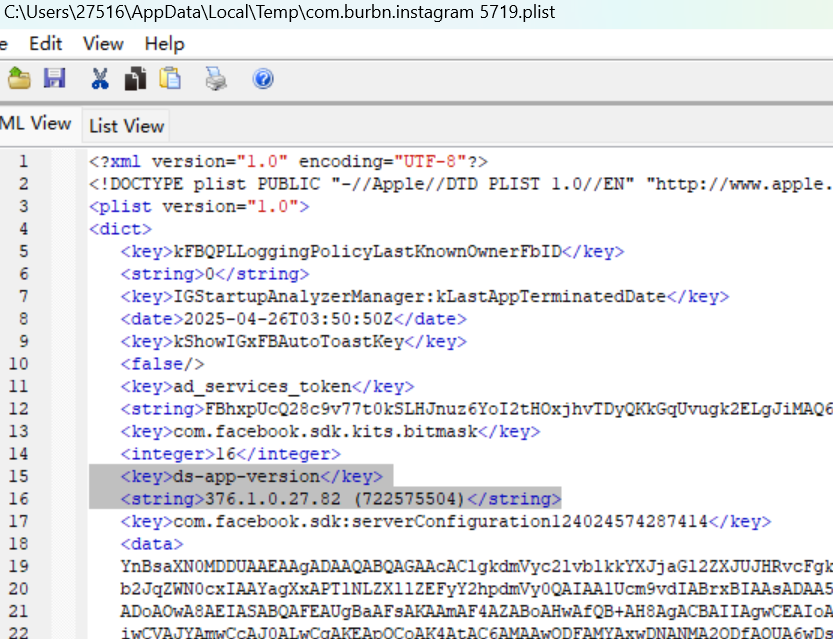Viewport: 833px width, 639px height.
Task: Click the base64 line starting YnBsaXN0MDDU
Action: [x=477, y=567]
